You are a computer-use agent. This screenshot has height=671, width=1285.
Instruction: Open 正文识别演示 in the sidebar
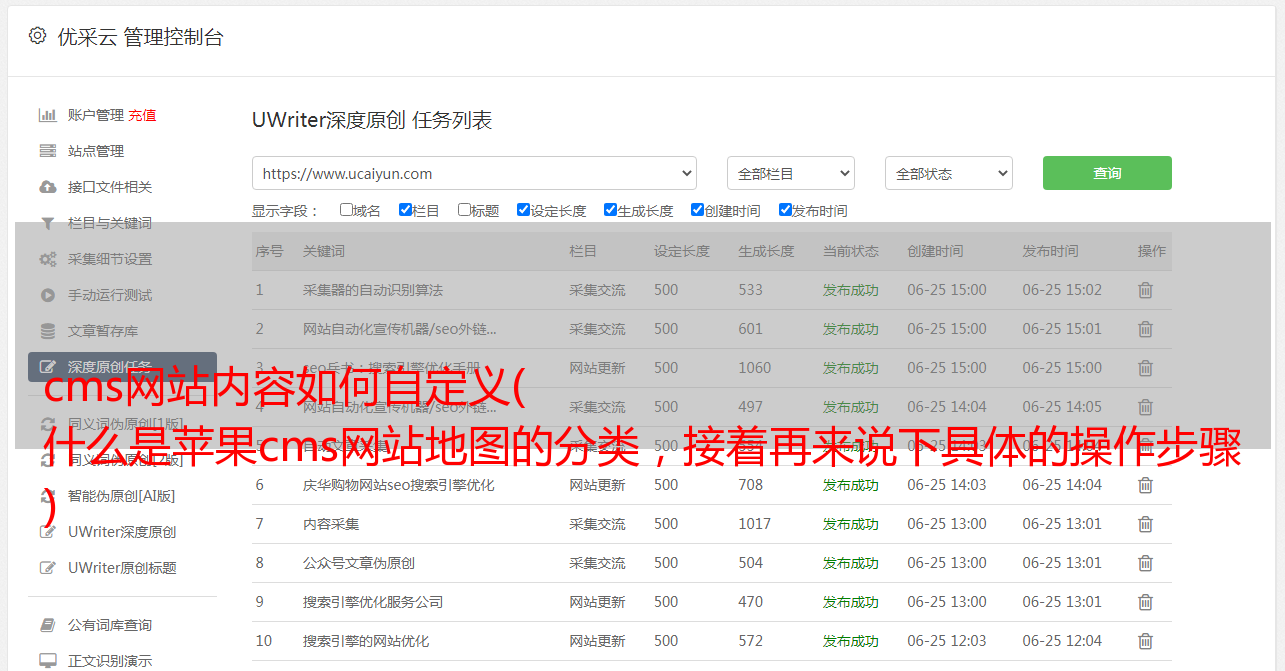pyautogui.click(x=110, y=661)
